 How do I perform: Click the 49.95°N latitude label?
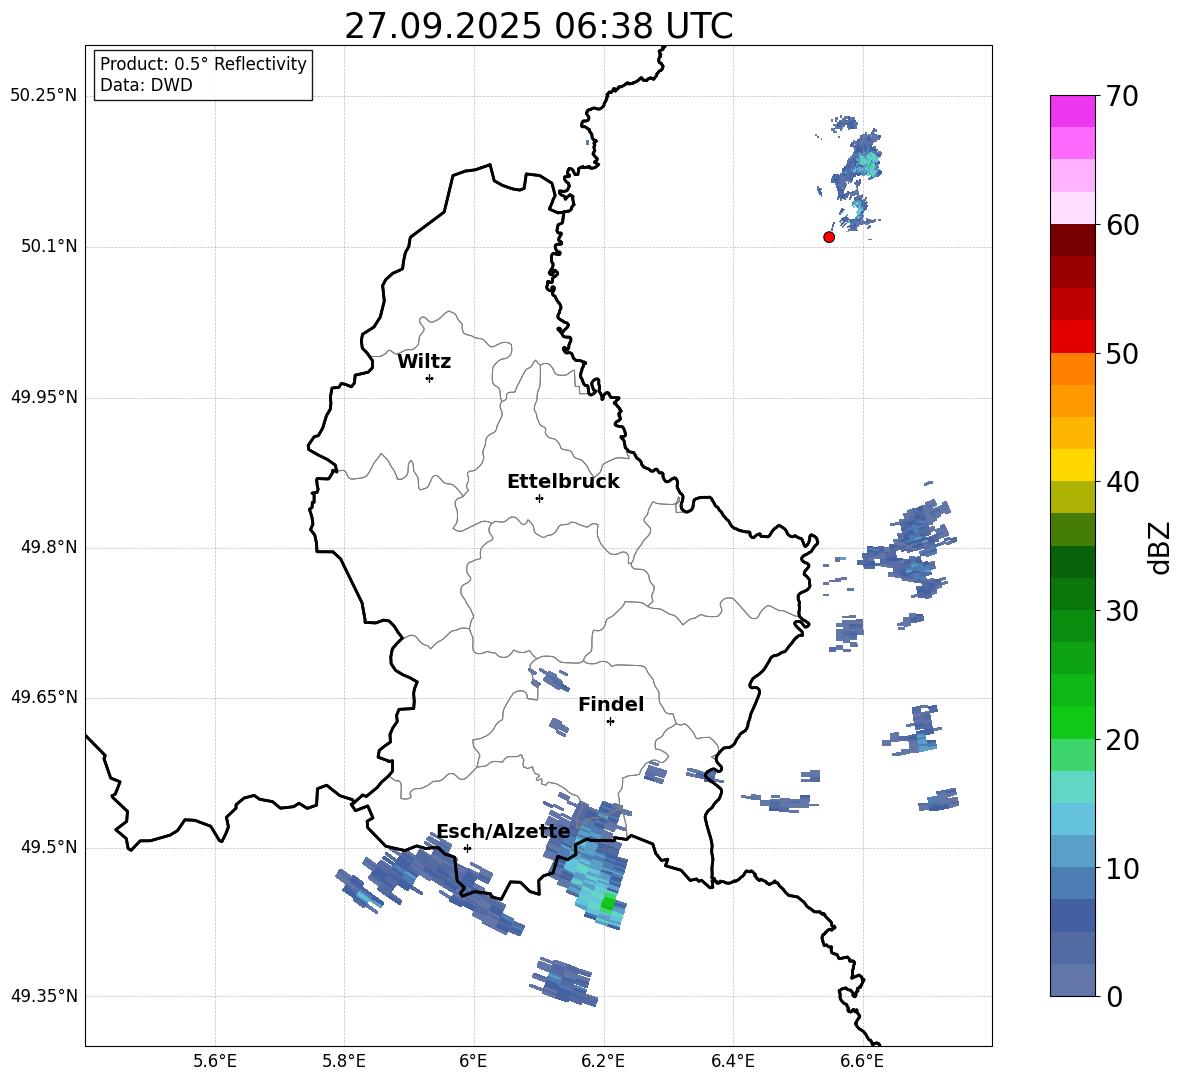pos(44,397)
